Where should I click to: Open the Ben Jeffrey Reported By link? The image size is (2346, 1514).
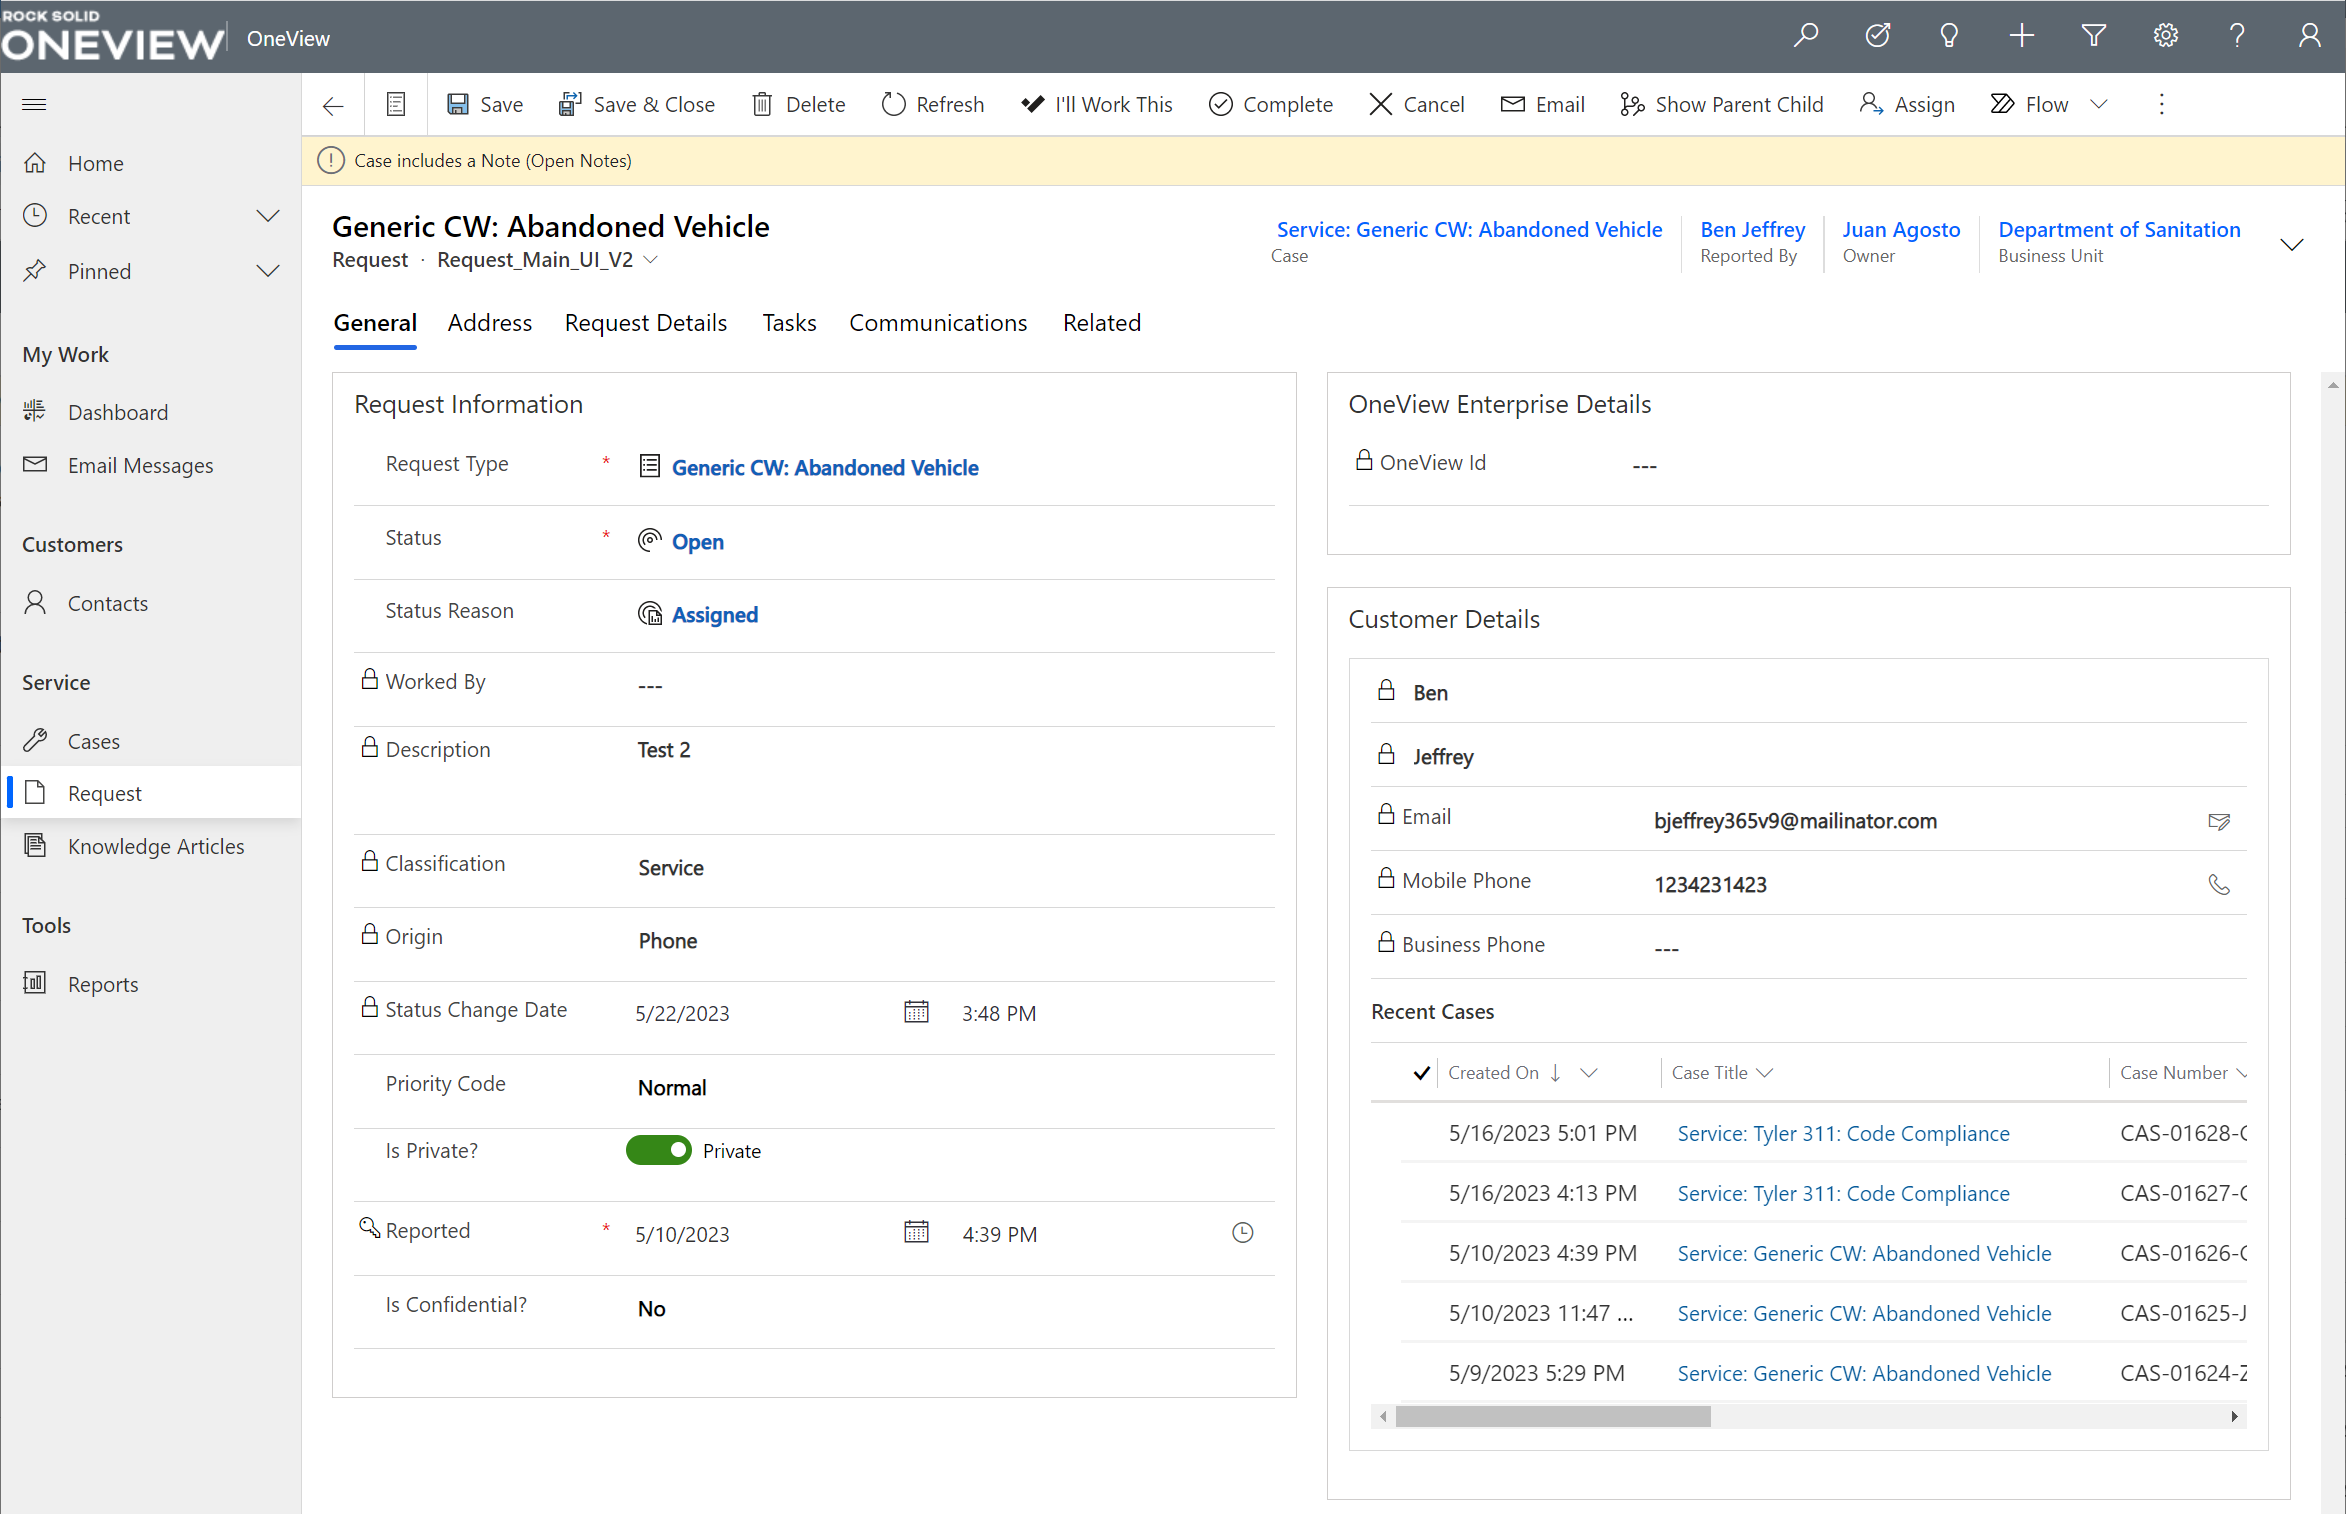(1752, 229)
